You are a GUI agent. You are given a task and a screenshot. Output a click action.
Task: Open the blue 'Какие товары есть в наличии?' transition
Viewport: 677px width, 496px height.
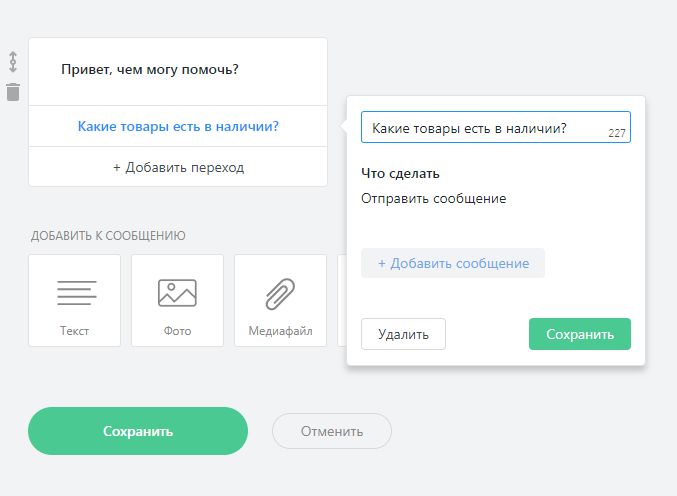tap(178, 126)
